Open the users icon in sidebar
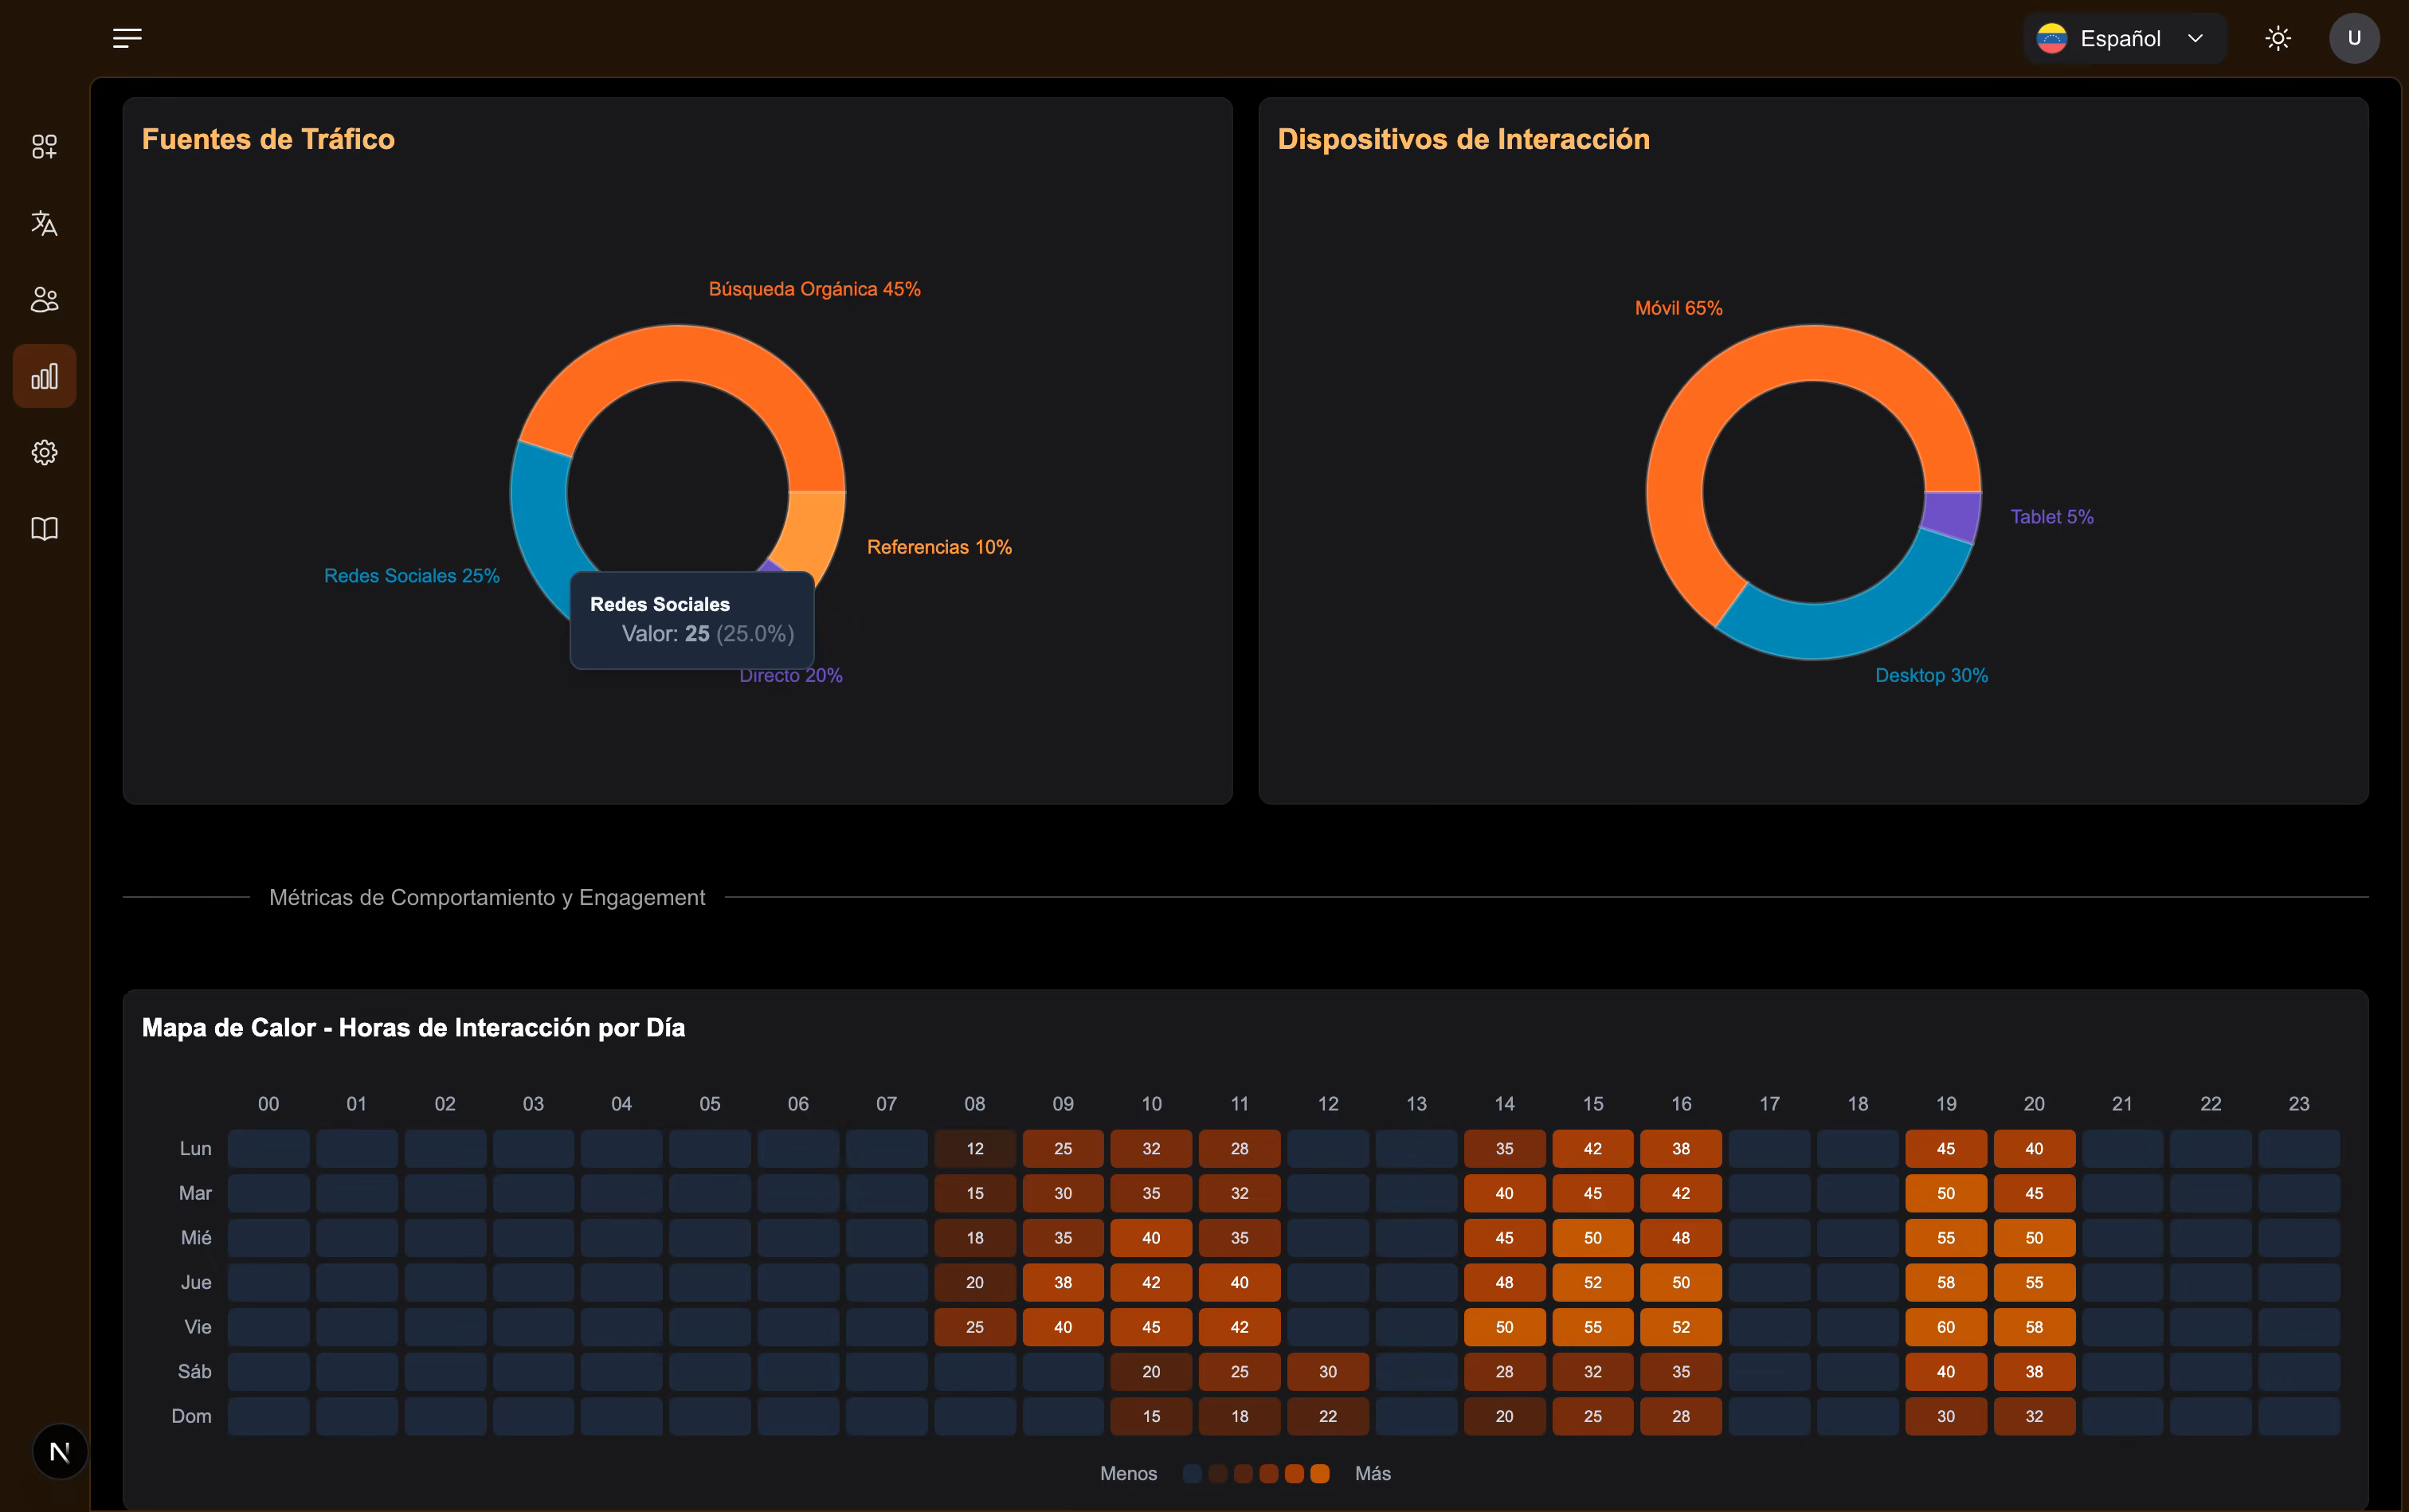Viewport: 2409px width, 1512px height. [44, 299]
